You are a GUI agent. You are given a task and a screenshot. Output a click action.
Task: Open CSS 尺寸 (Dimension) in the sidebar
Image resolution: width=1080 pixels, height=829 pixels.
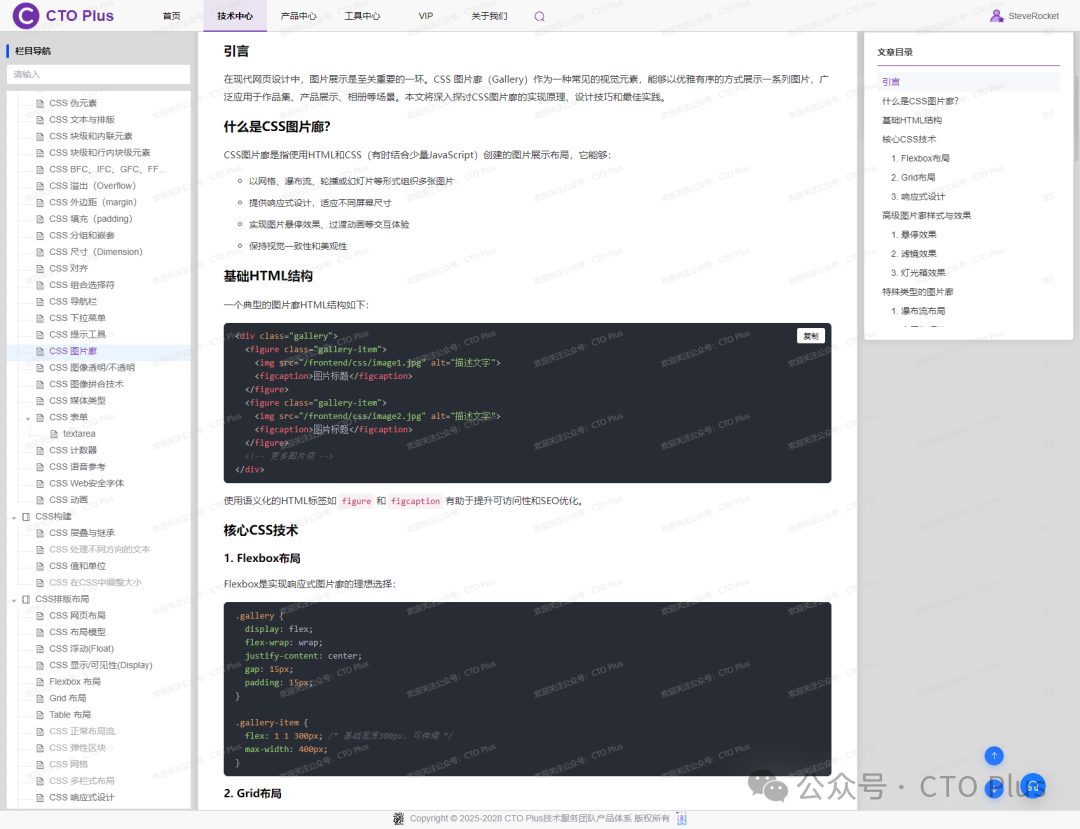pyautogui.click(x=96, y=252)
